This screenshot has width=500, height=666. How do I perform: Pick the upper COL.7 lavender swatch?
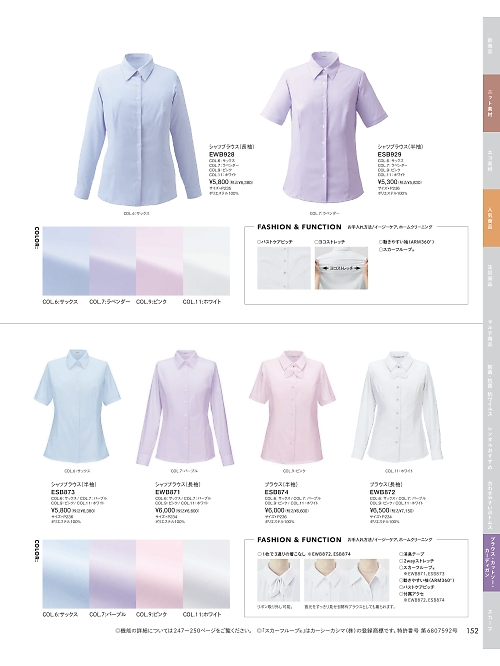click(x=113, y=261)
